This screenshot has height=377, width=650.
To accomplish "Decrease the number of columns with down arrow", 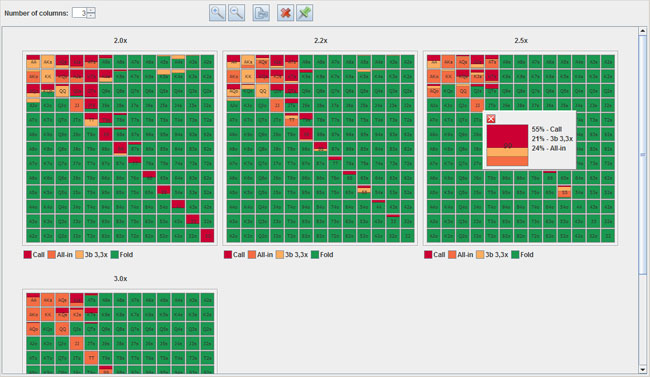I will (91, 15).
